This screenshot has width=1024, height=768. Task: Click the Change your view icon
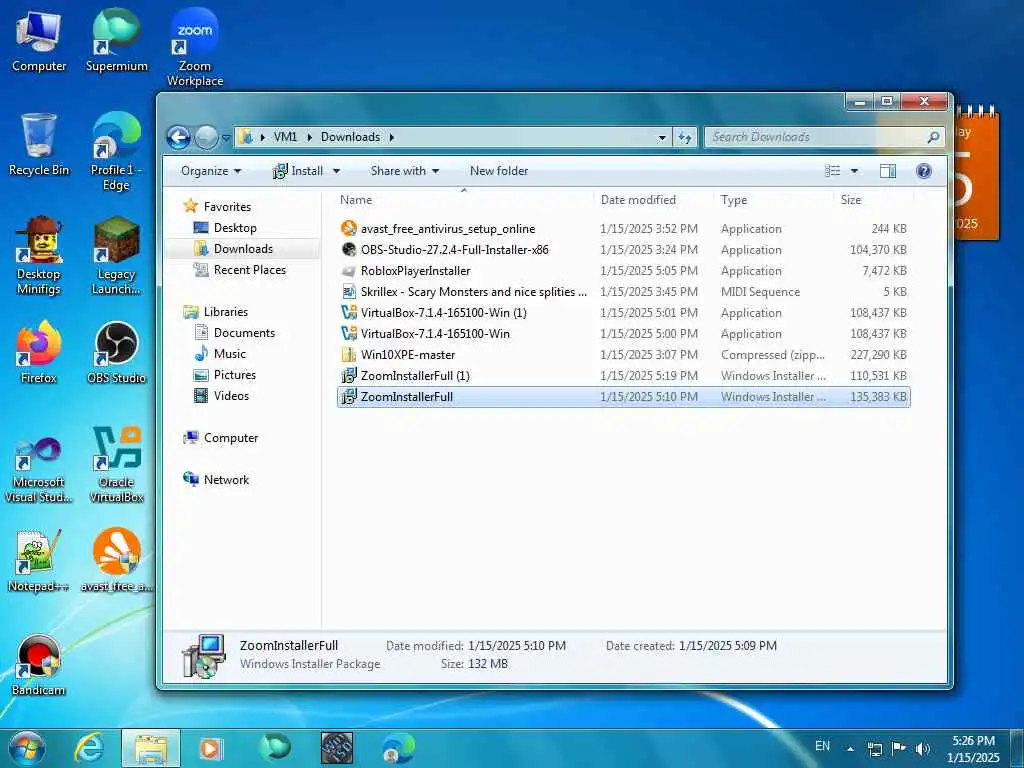tap(833, 171)
